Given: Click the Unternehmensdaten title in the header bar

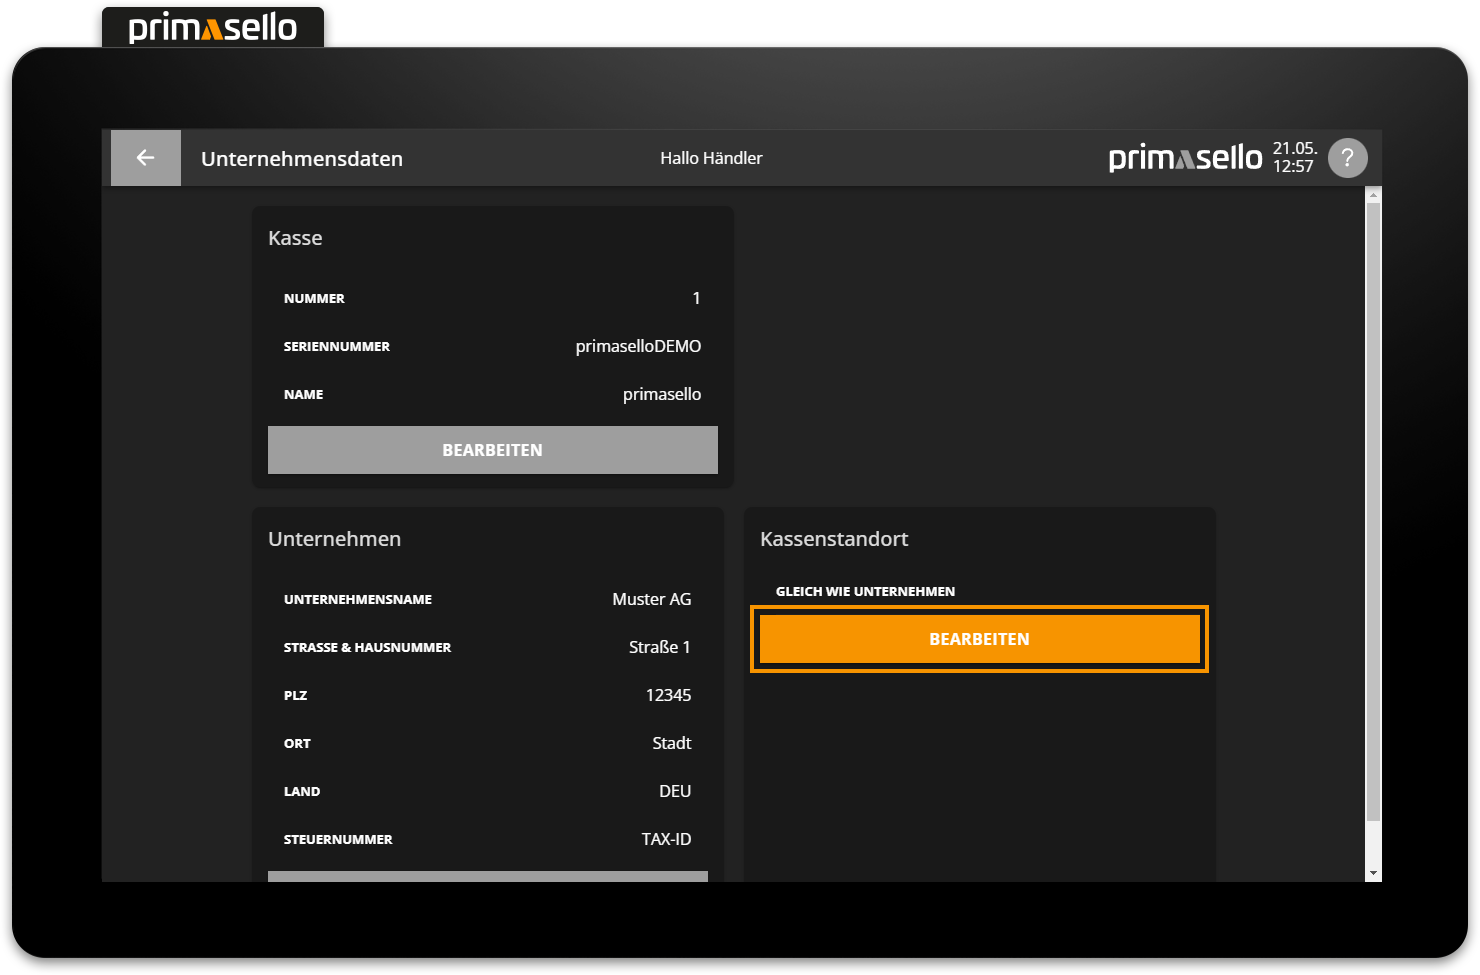Looking at the screenshot, I should pos(301,158).
